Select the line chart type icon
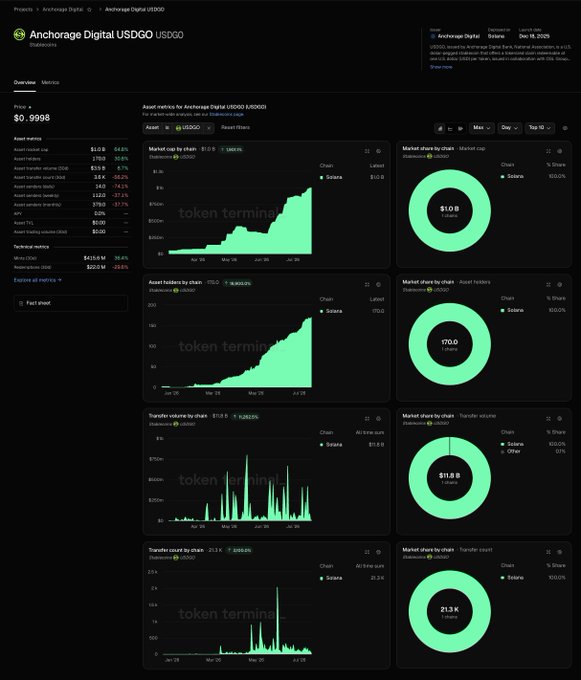The image size is (581, 680). point(450,128)
